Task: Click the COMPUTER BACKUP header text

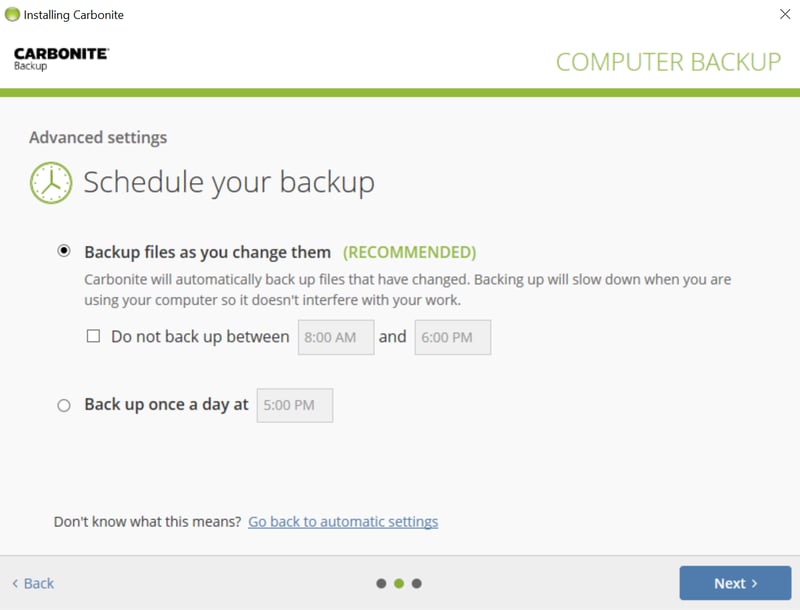Action: [668, 62]
